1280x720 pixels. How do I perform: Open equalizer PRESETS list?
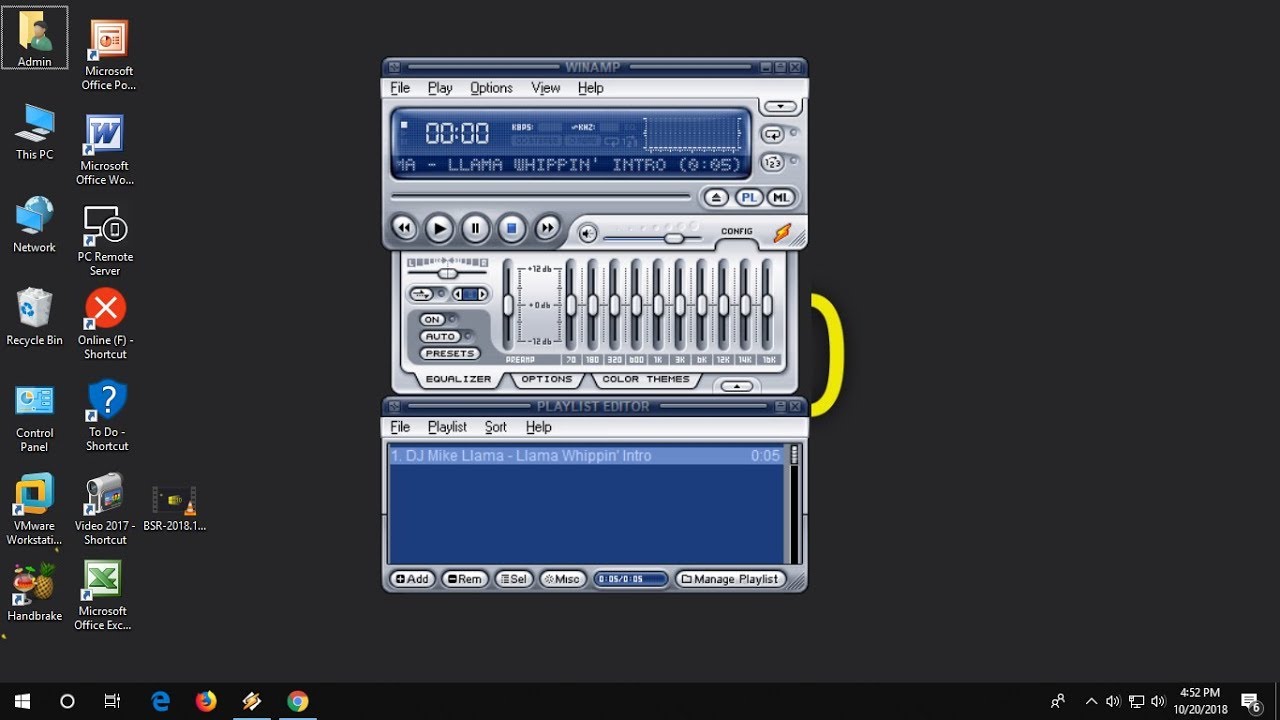[450, 353]
